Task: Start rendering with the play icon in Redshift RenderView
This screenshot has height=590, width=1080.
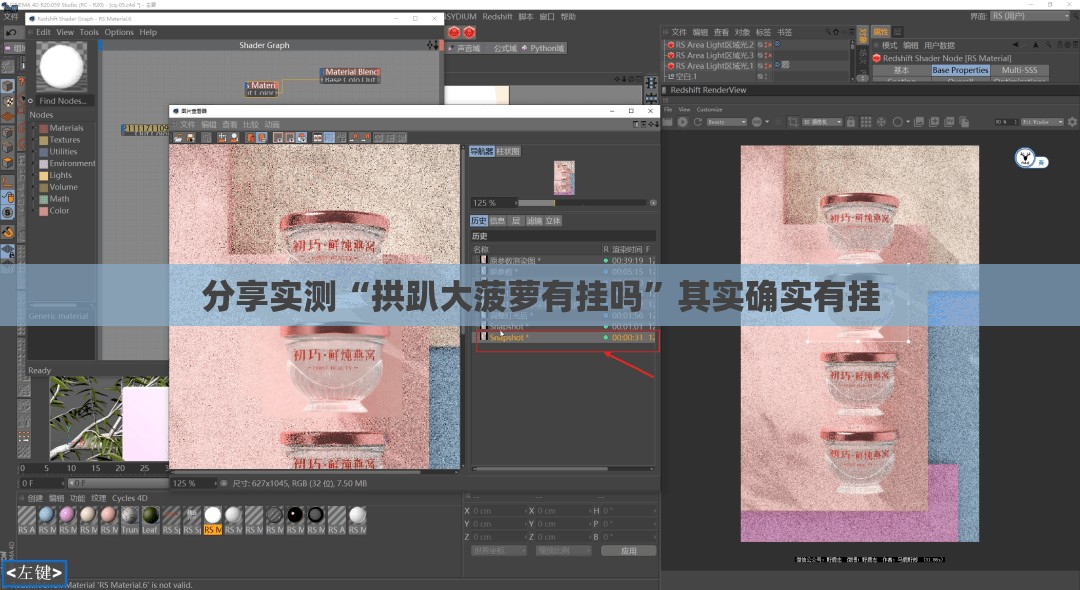Action: 682,121
